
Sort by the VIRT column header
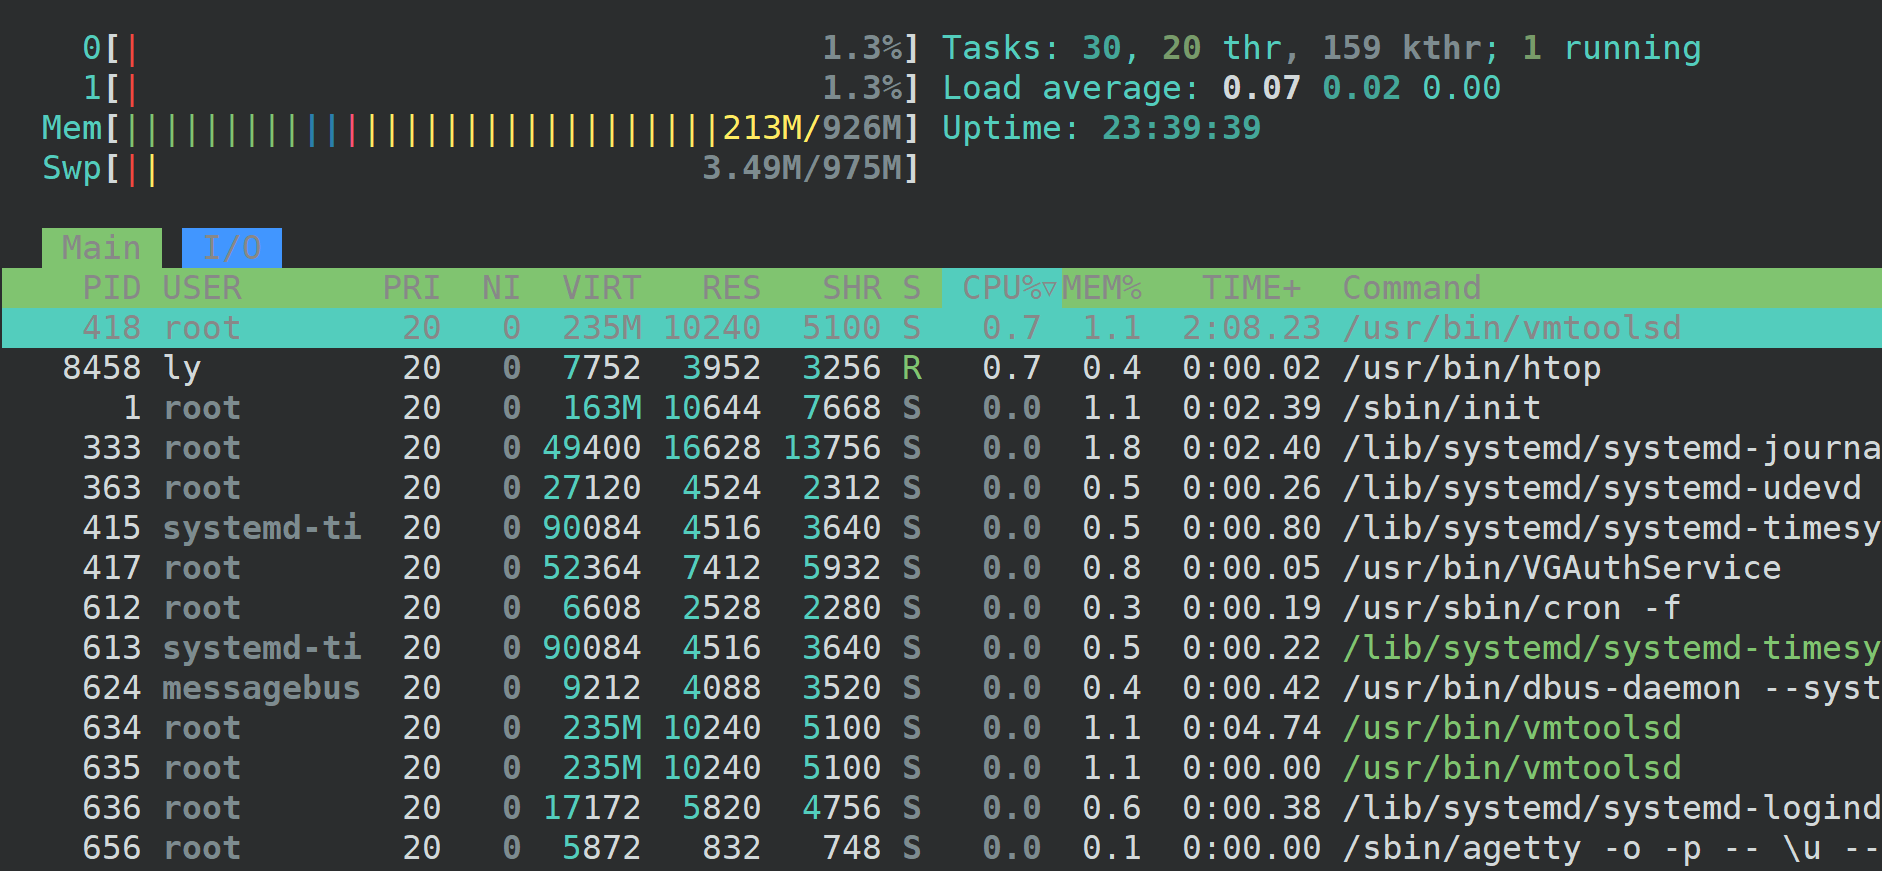[x=601, y=288]
